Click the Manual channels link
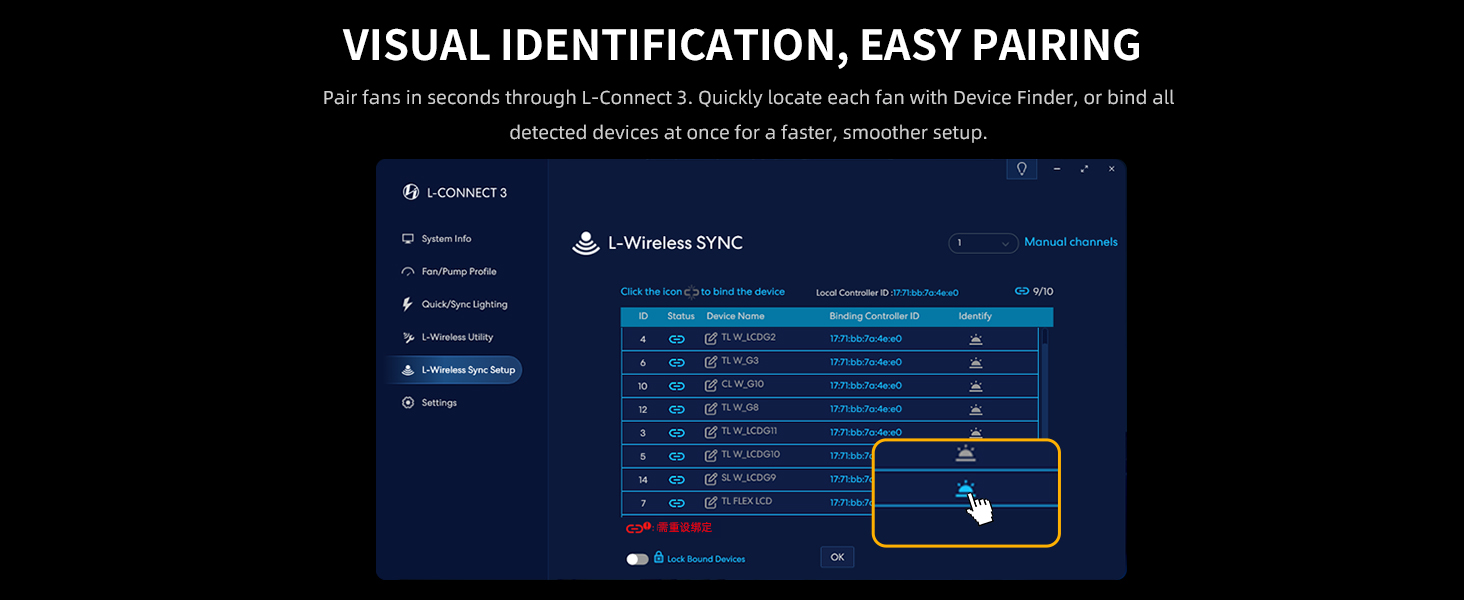 1071,242
